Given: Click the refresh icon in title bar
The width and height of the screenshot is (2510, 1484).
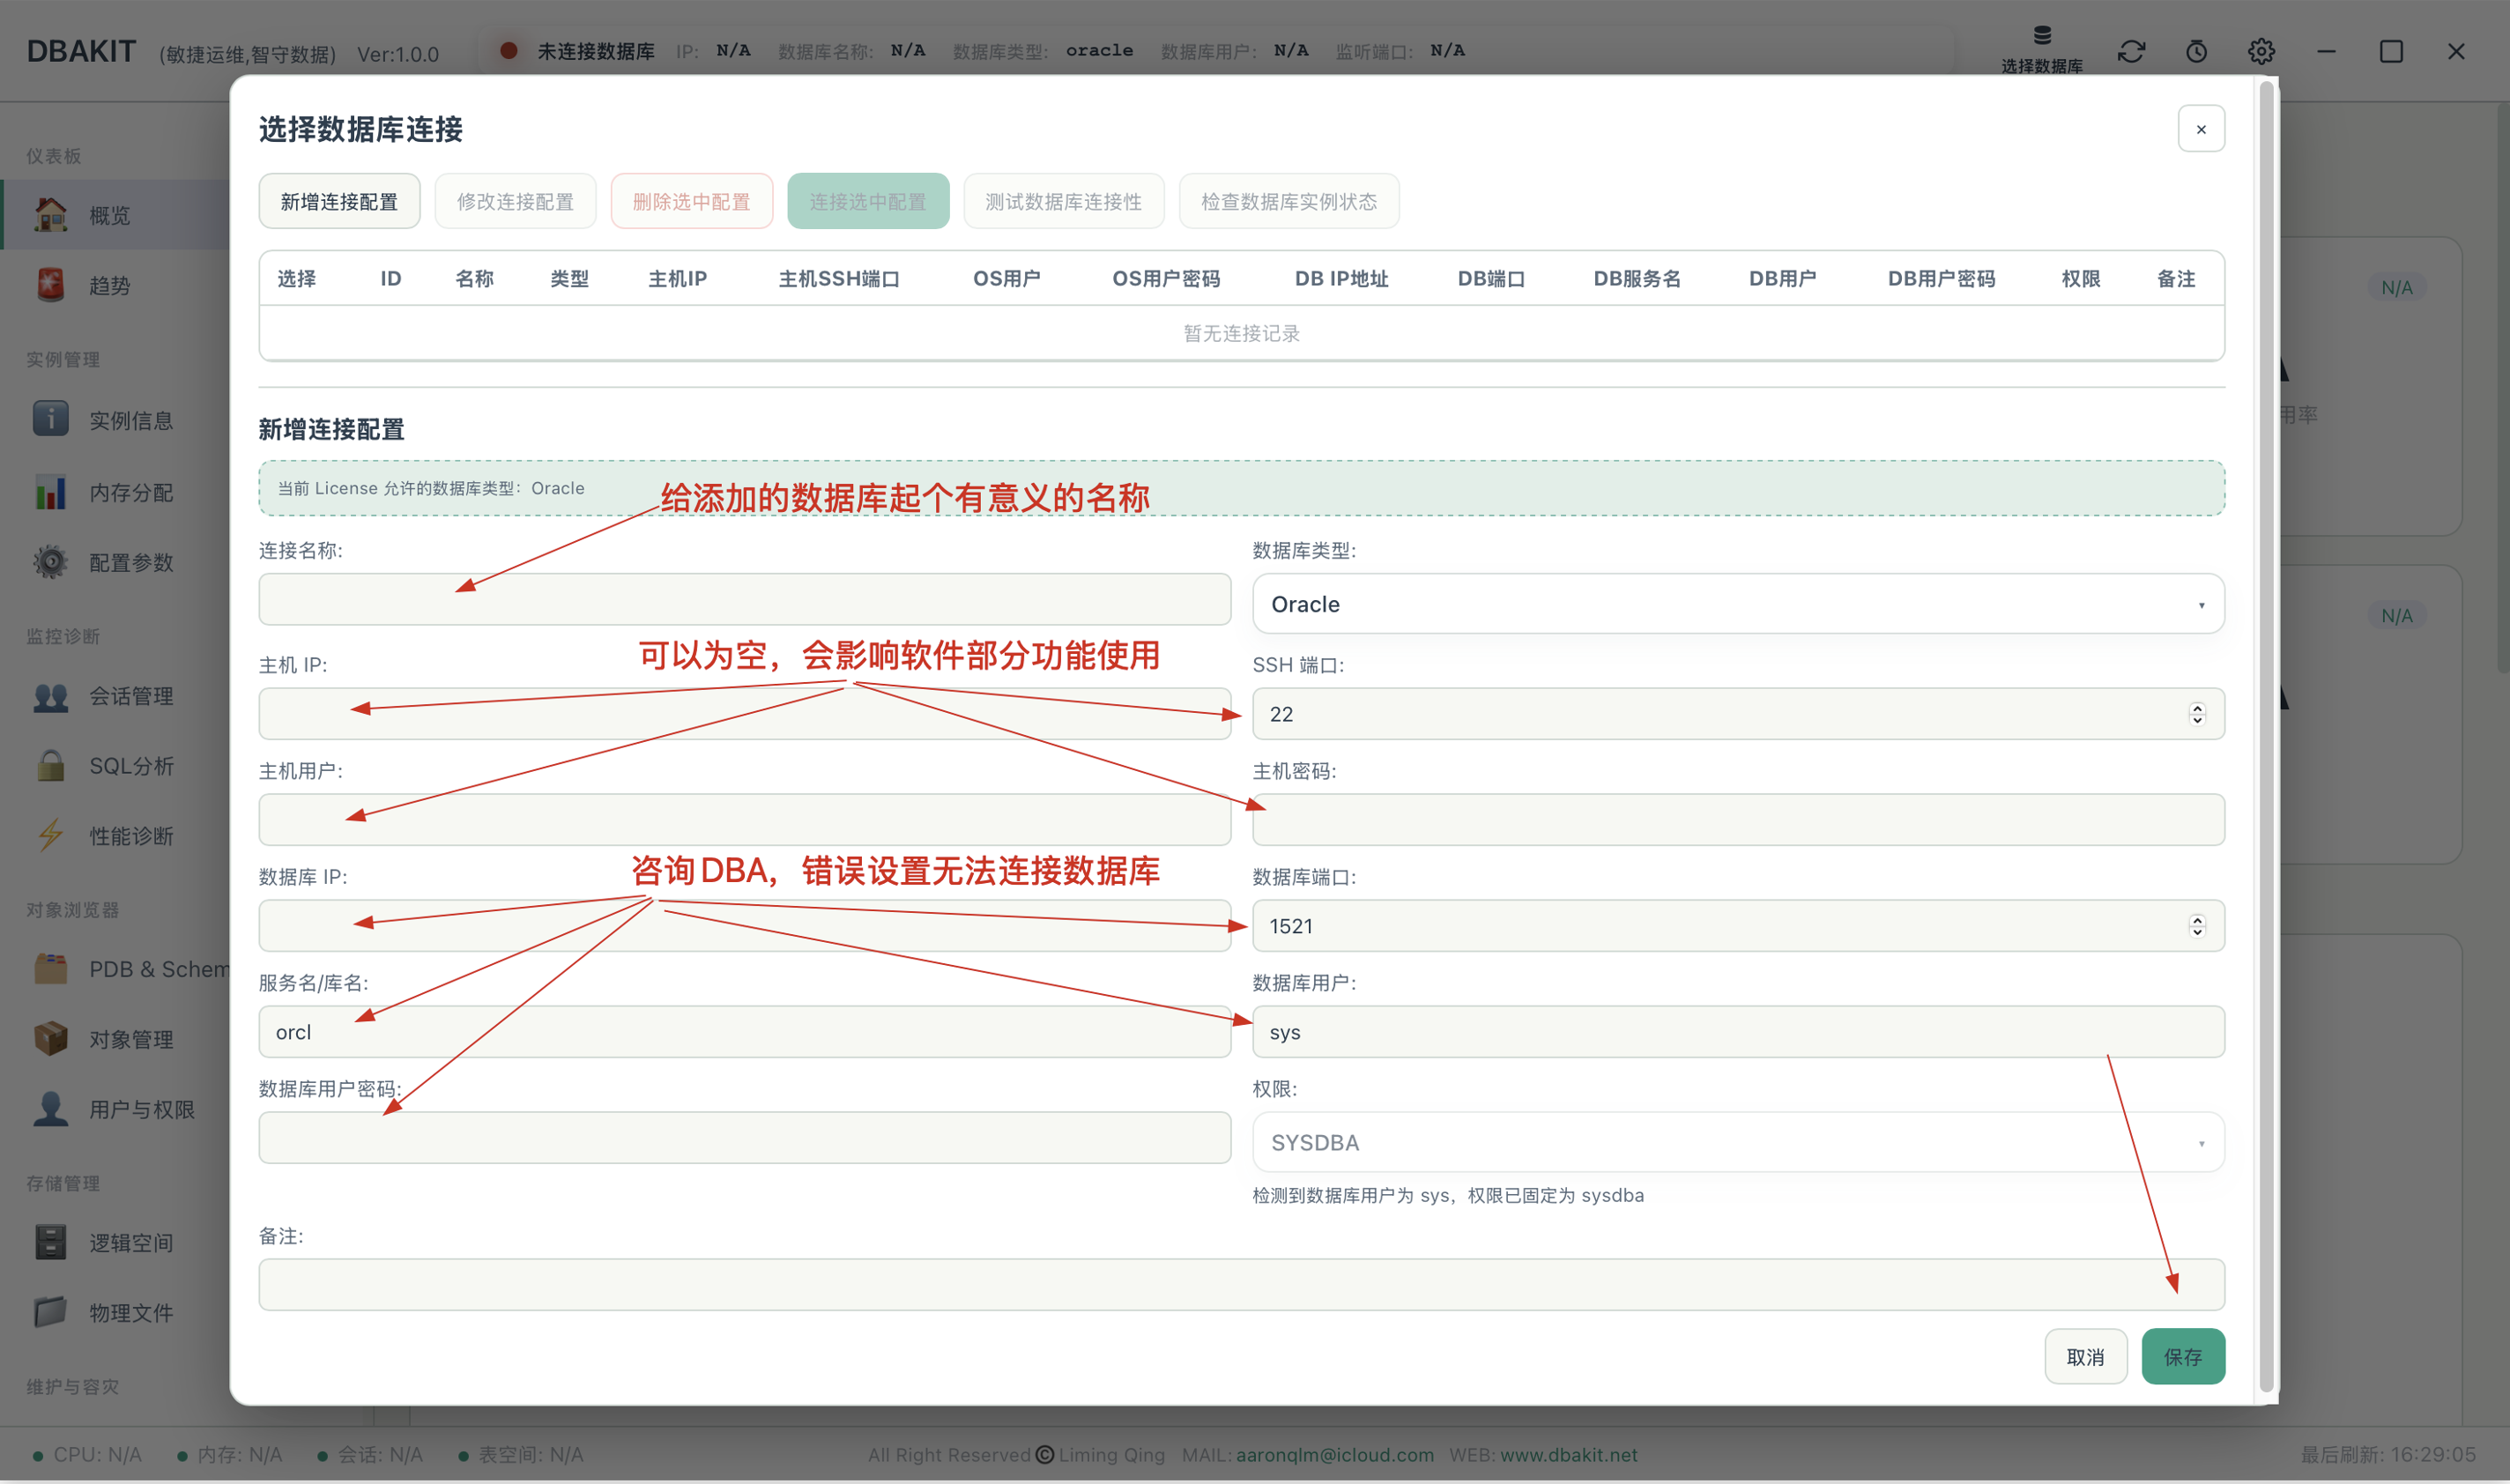Looking at the screenshot, I should (2131, 51).
